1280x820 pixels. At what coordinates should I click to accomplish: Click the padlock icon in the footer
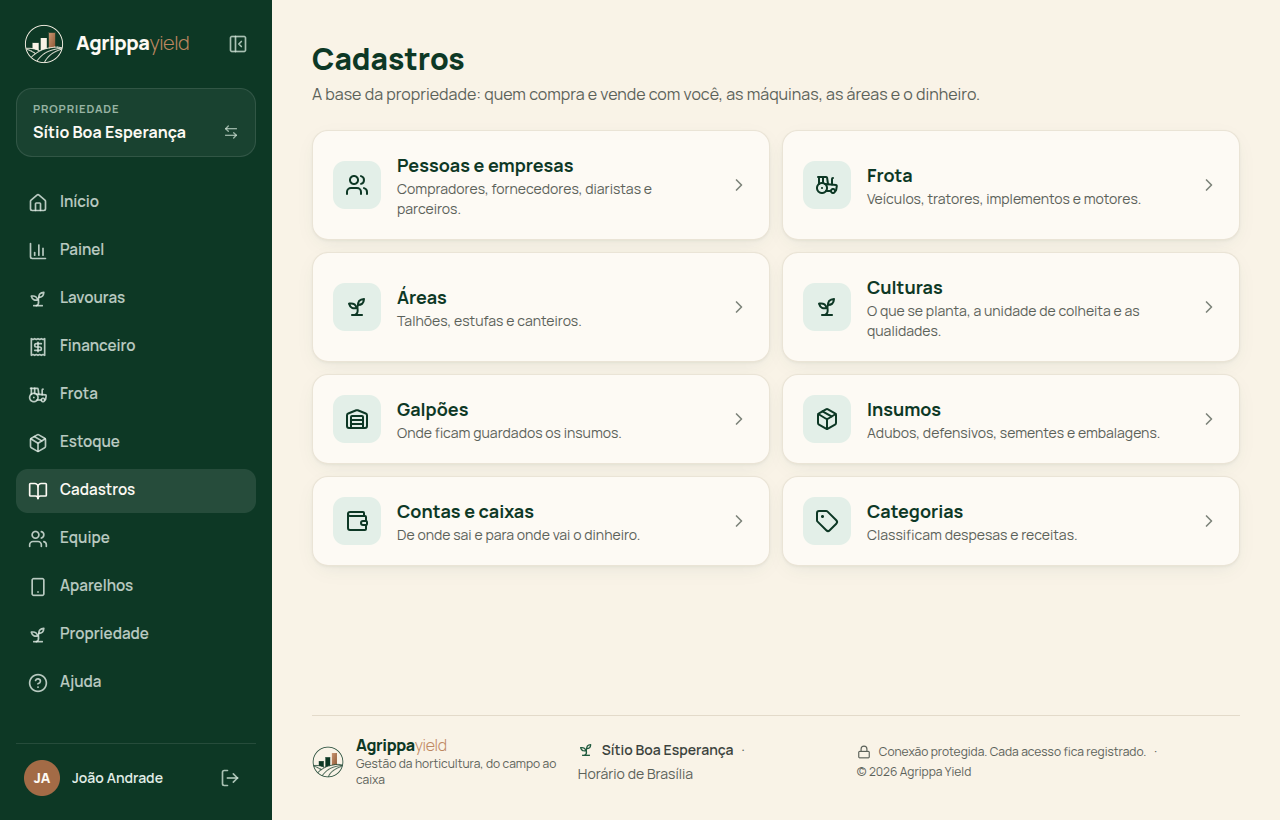coord(864,752)
